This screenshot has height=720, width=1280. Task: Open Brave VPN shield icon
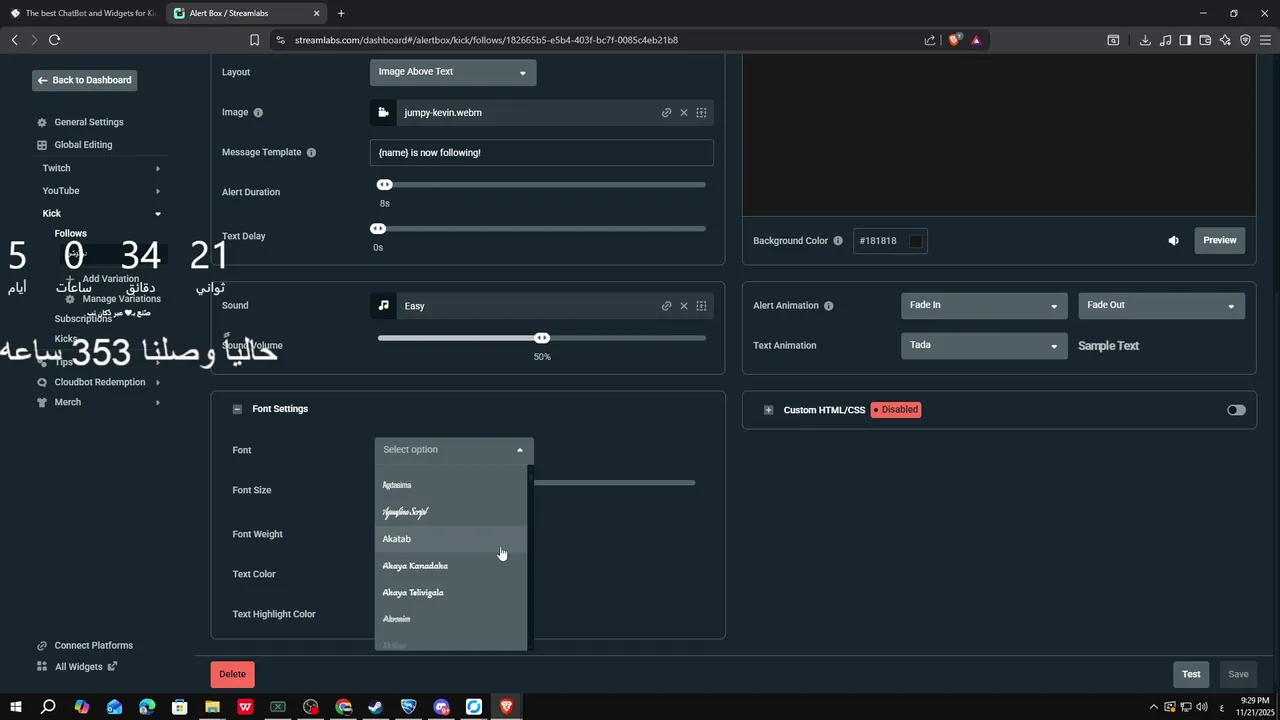[x=1245, y=40]
